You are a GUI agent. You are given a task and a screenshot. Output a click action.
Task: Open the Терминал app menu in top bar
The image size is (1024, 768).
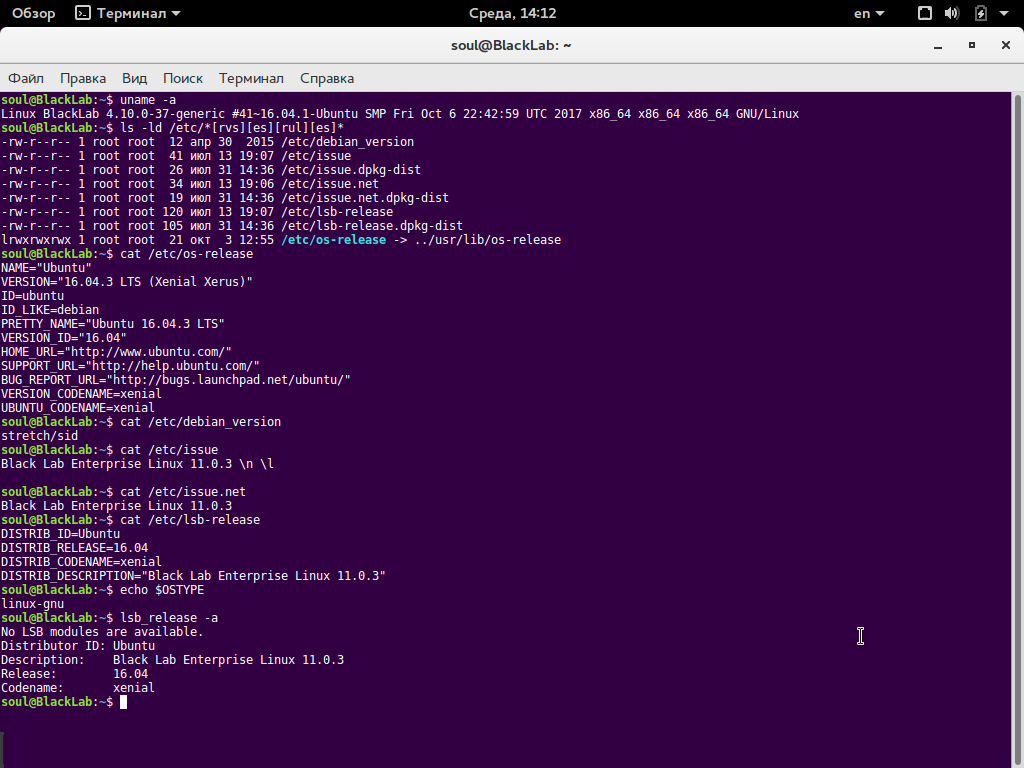127,13
